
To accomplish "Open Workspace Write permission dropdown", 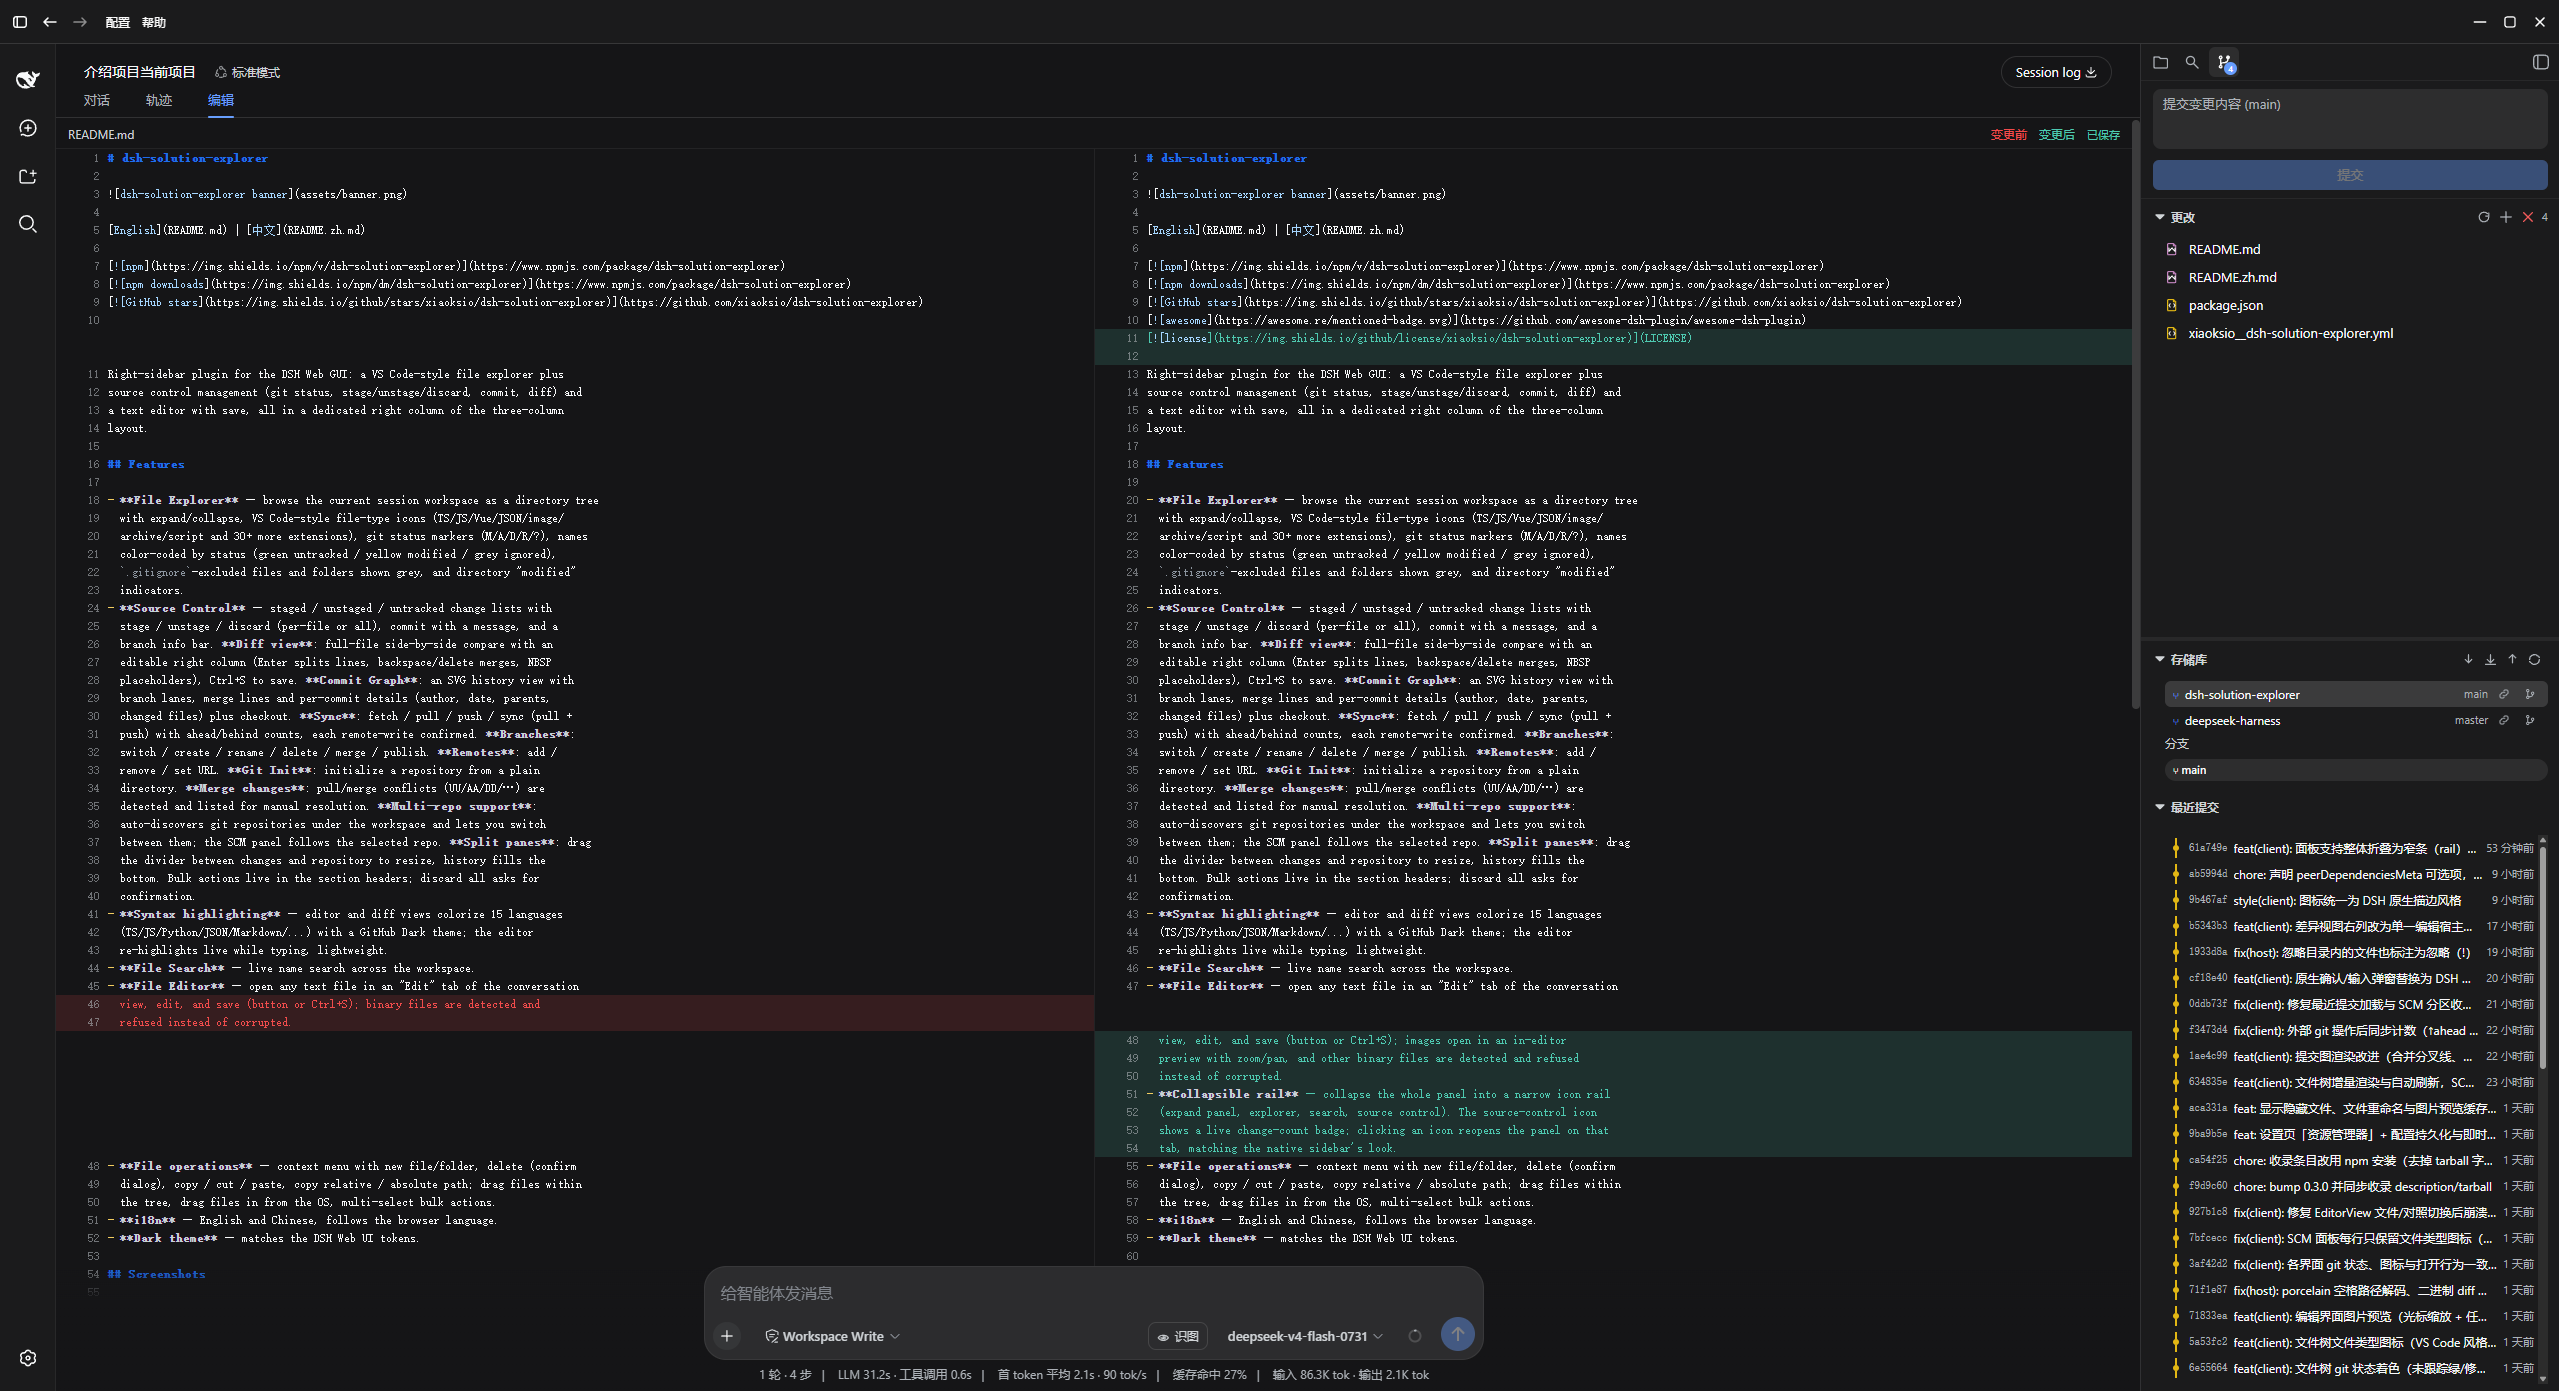I will [832, 1336].
